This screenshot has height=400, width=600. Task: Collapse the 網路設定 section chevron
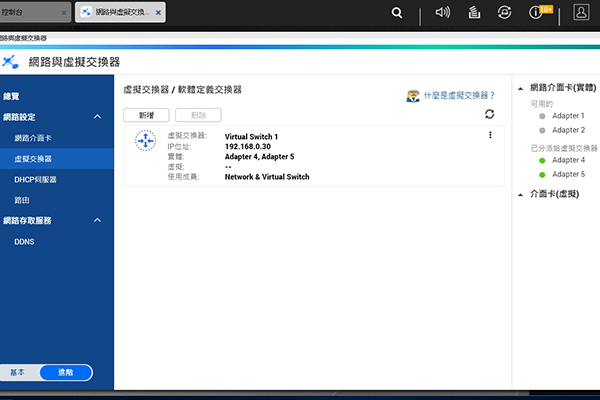coord(98,117)
